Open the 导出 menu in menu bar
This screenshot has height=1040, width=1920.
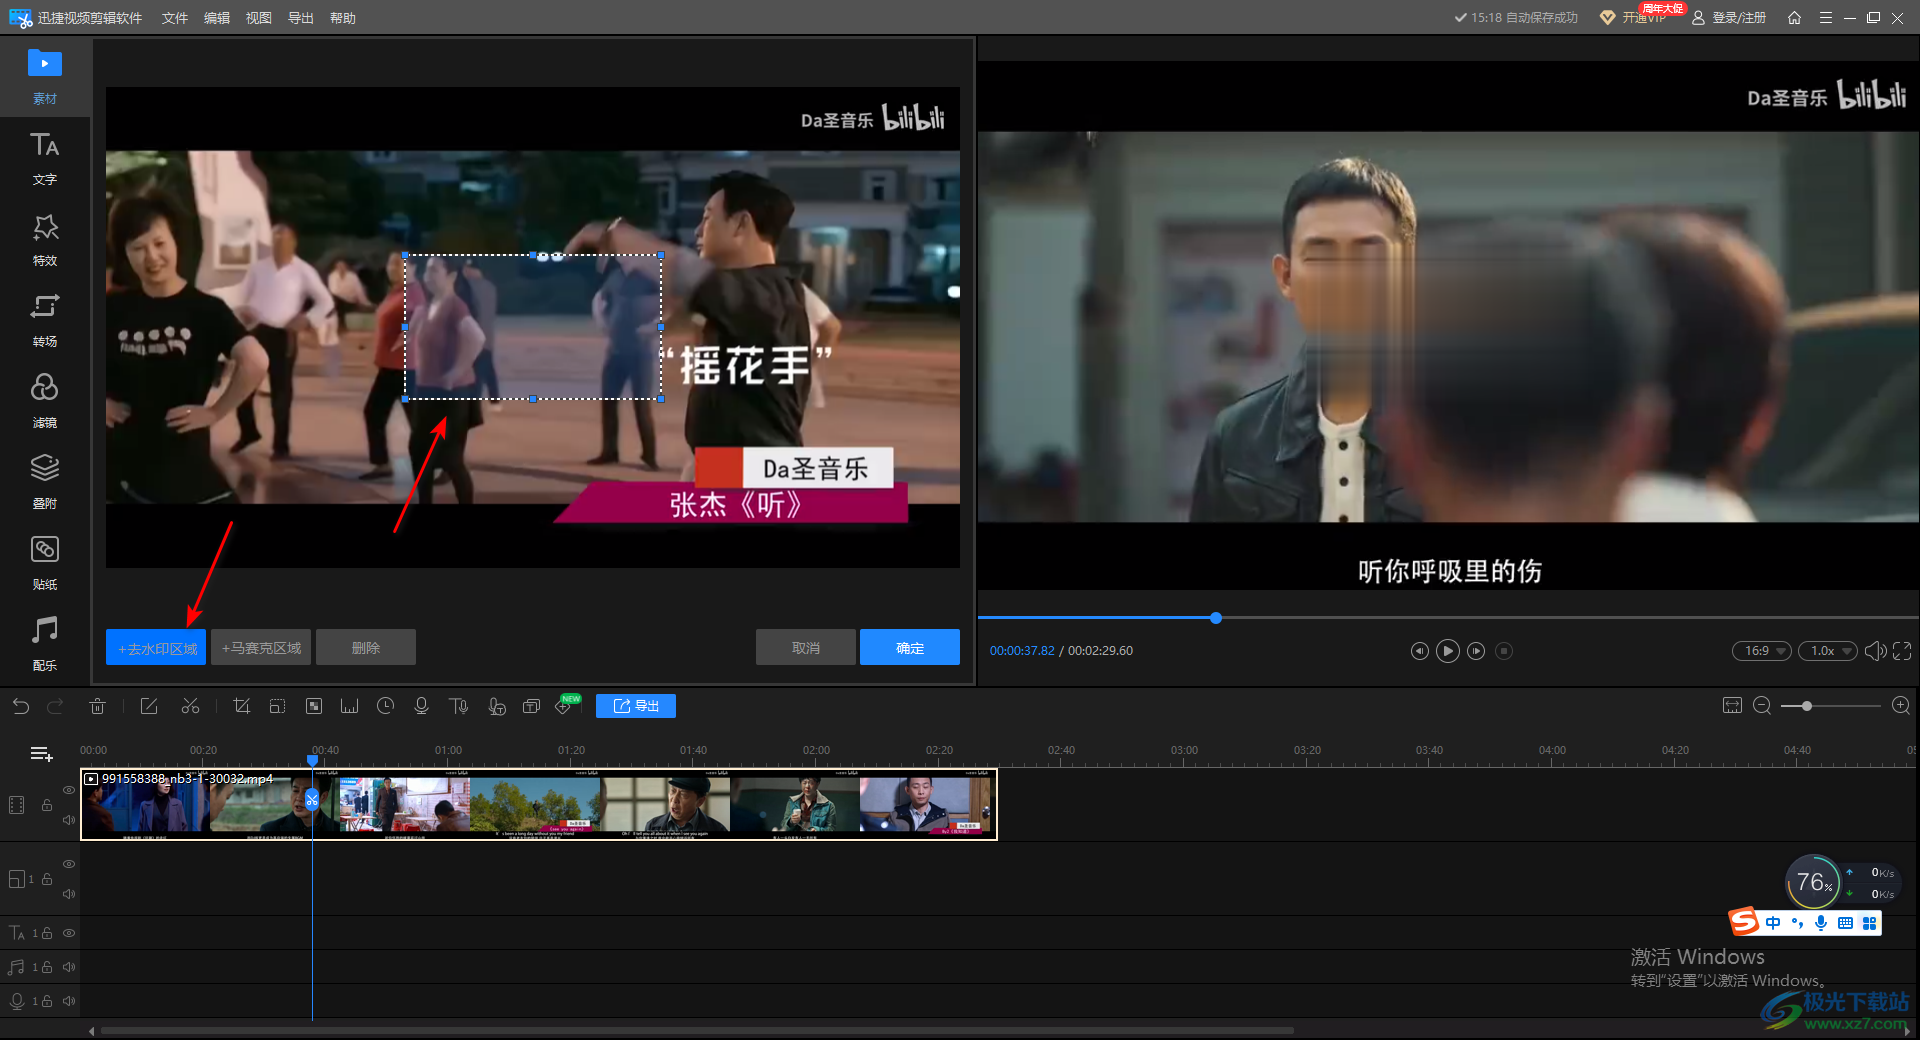click(301, 18)
